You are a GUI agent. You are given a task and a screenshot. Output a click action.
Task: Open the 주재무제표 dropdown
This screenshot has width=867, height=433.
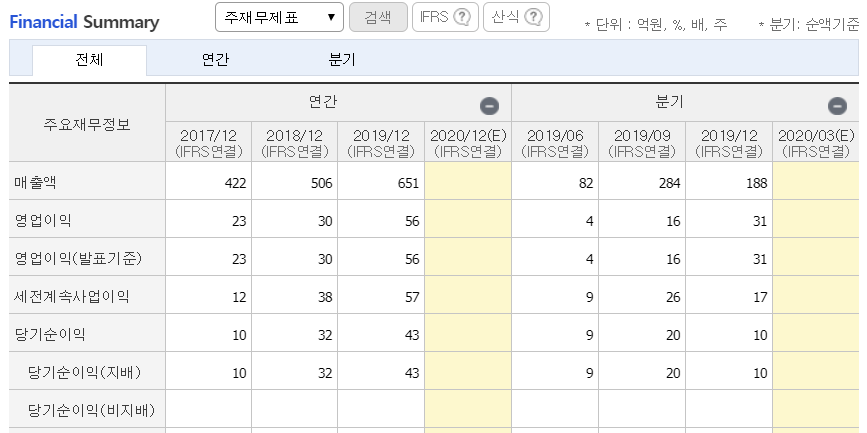pyautogui.click(x=279, y=17)
